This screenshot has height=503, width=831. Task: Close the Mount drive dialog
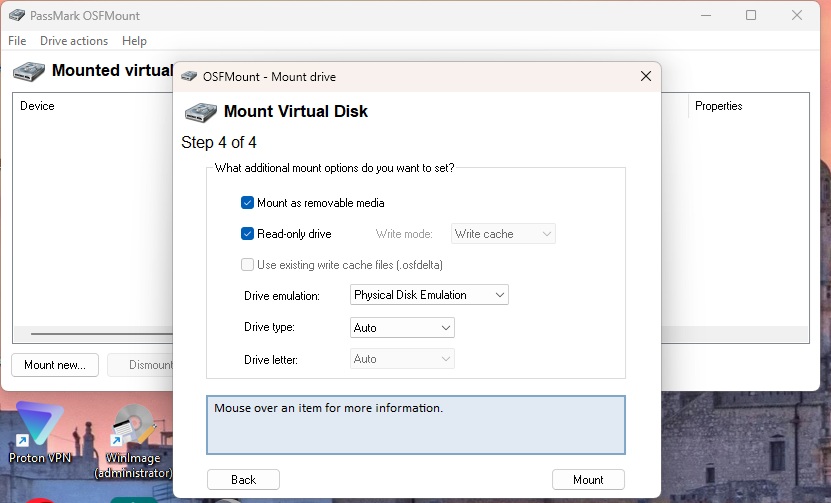click(x=646, y=76)
